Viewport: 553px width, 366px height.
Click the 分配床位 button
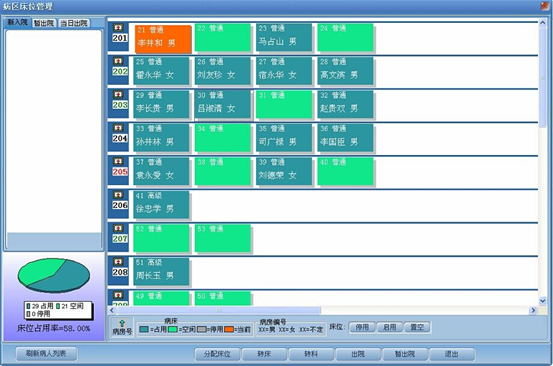[x=217, y=354]
